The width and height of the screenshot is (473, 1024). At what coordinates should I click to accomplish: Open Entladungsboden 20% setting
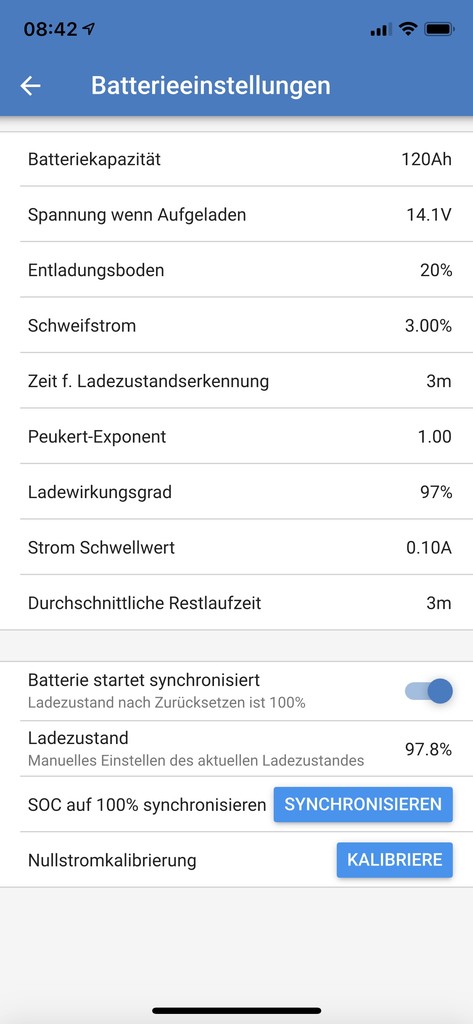236,270
